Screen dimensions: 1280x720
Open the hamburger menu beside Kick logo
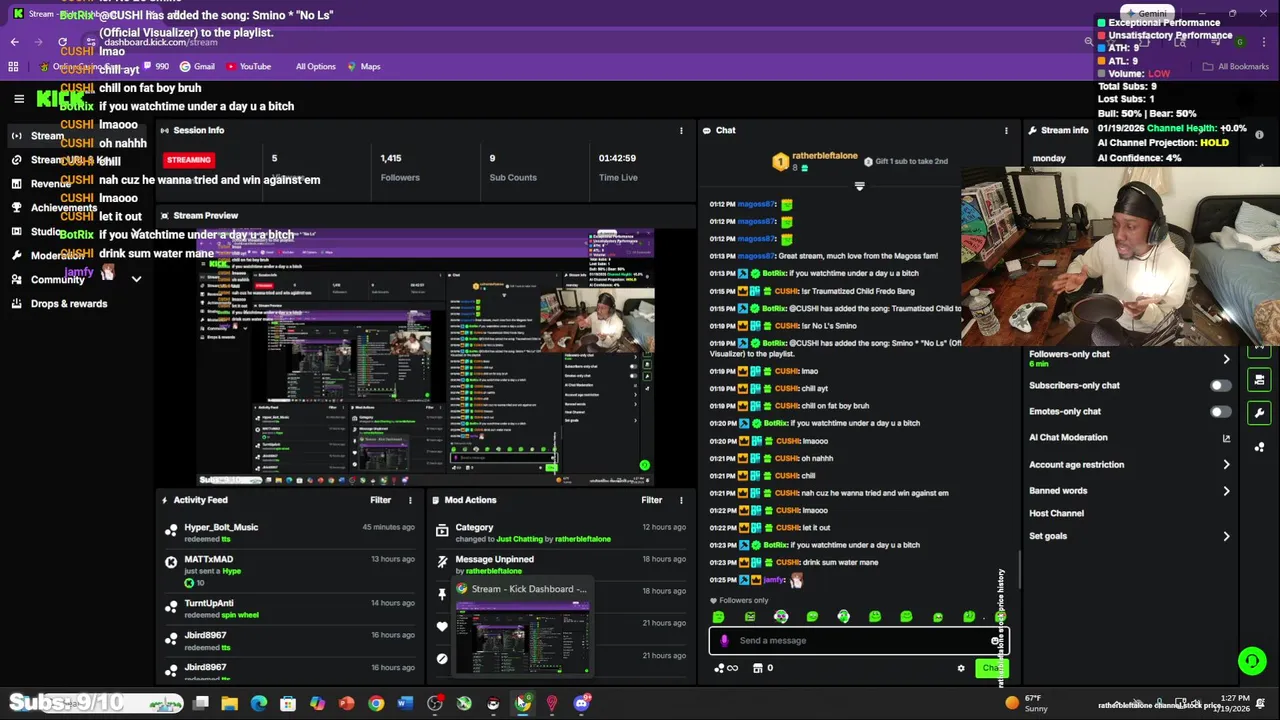[x=19, y=99]
